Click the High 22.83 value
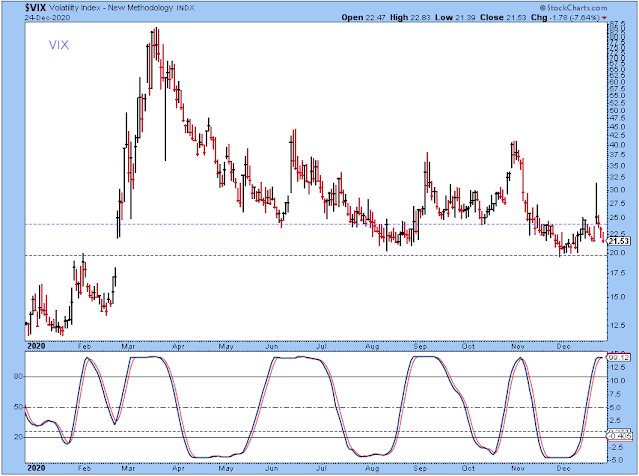 pos(410,18)
